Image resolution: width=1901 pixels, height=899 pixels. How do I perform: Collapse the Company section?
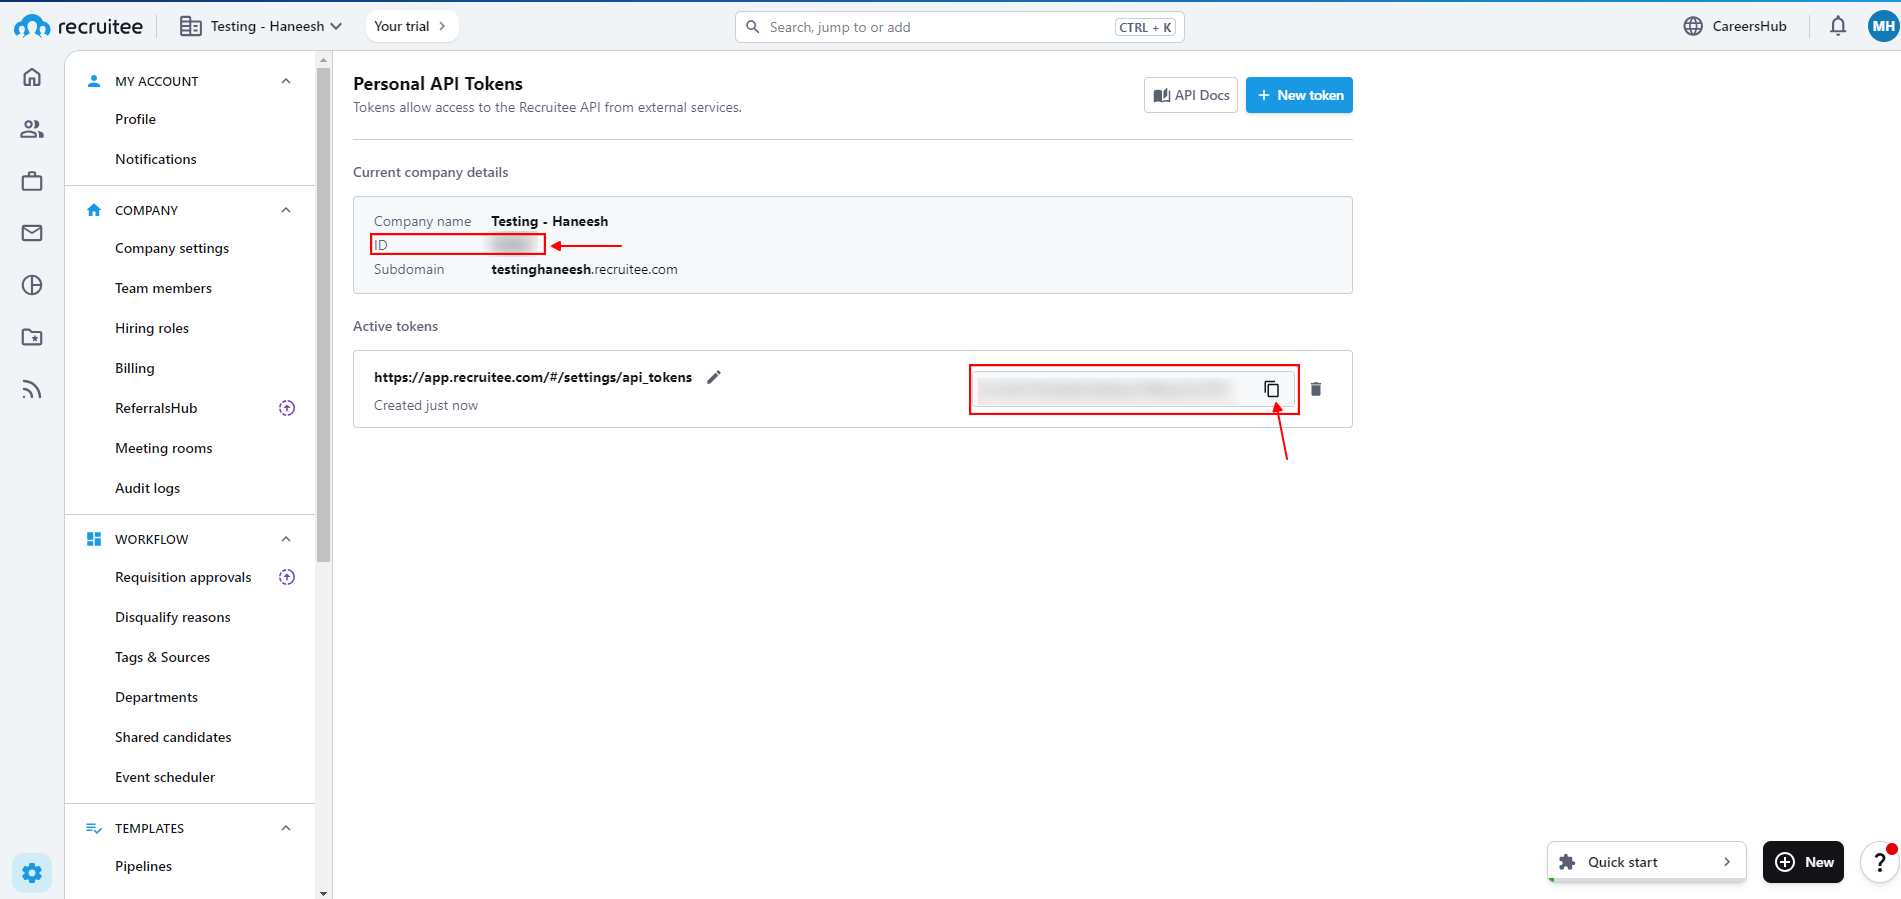click(x=286, y=210)
